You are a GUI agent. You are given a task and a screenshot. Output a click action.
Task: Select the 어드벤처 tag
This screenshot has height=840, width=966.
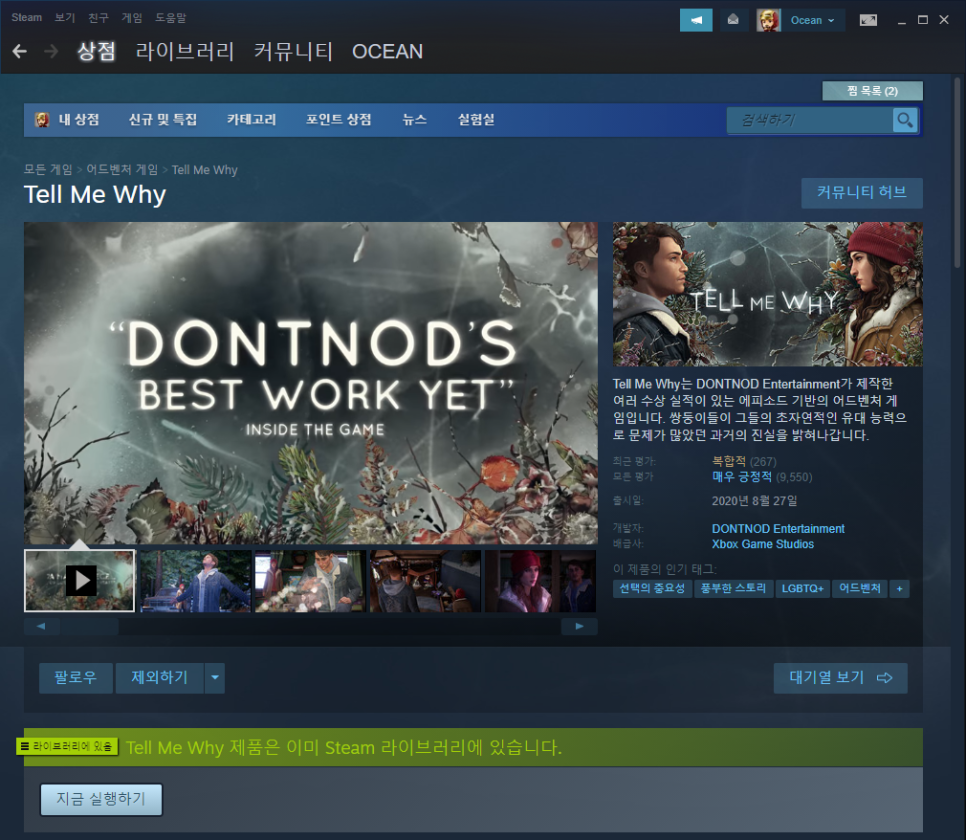click(860, 589)
